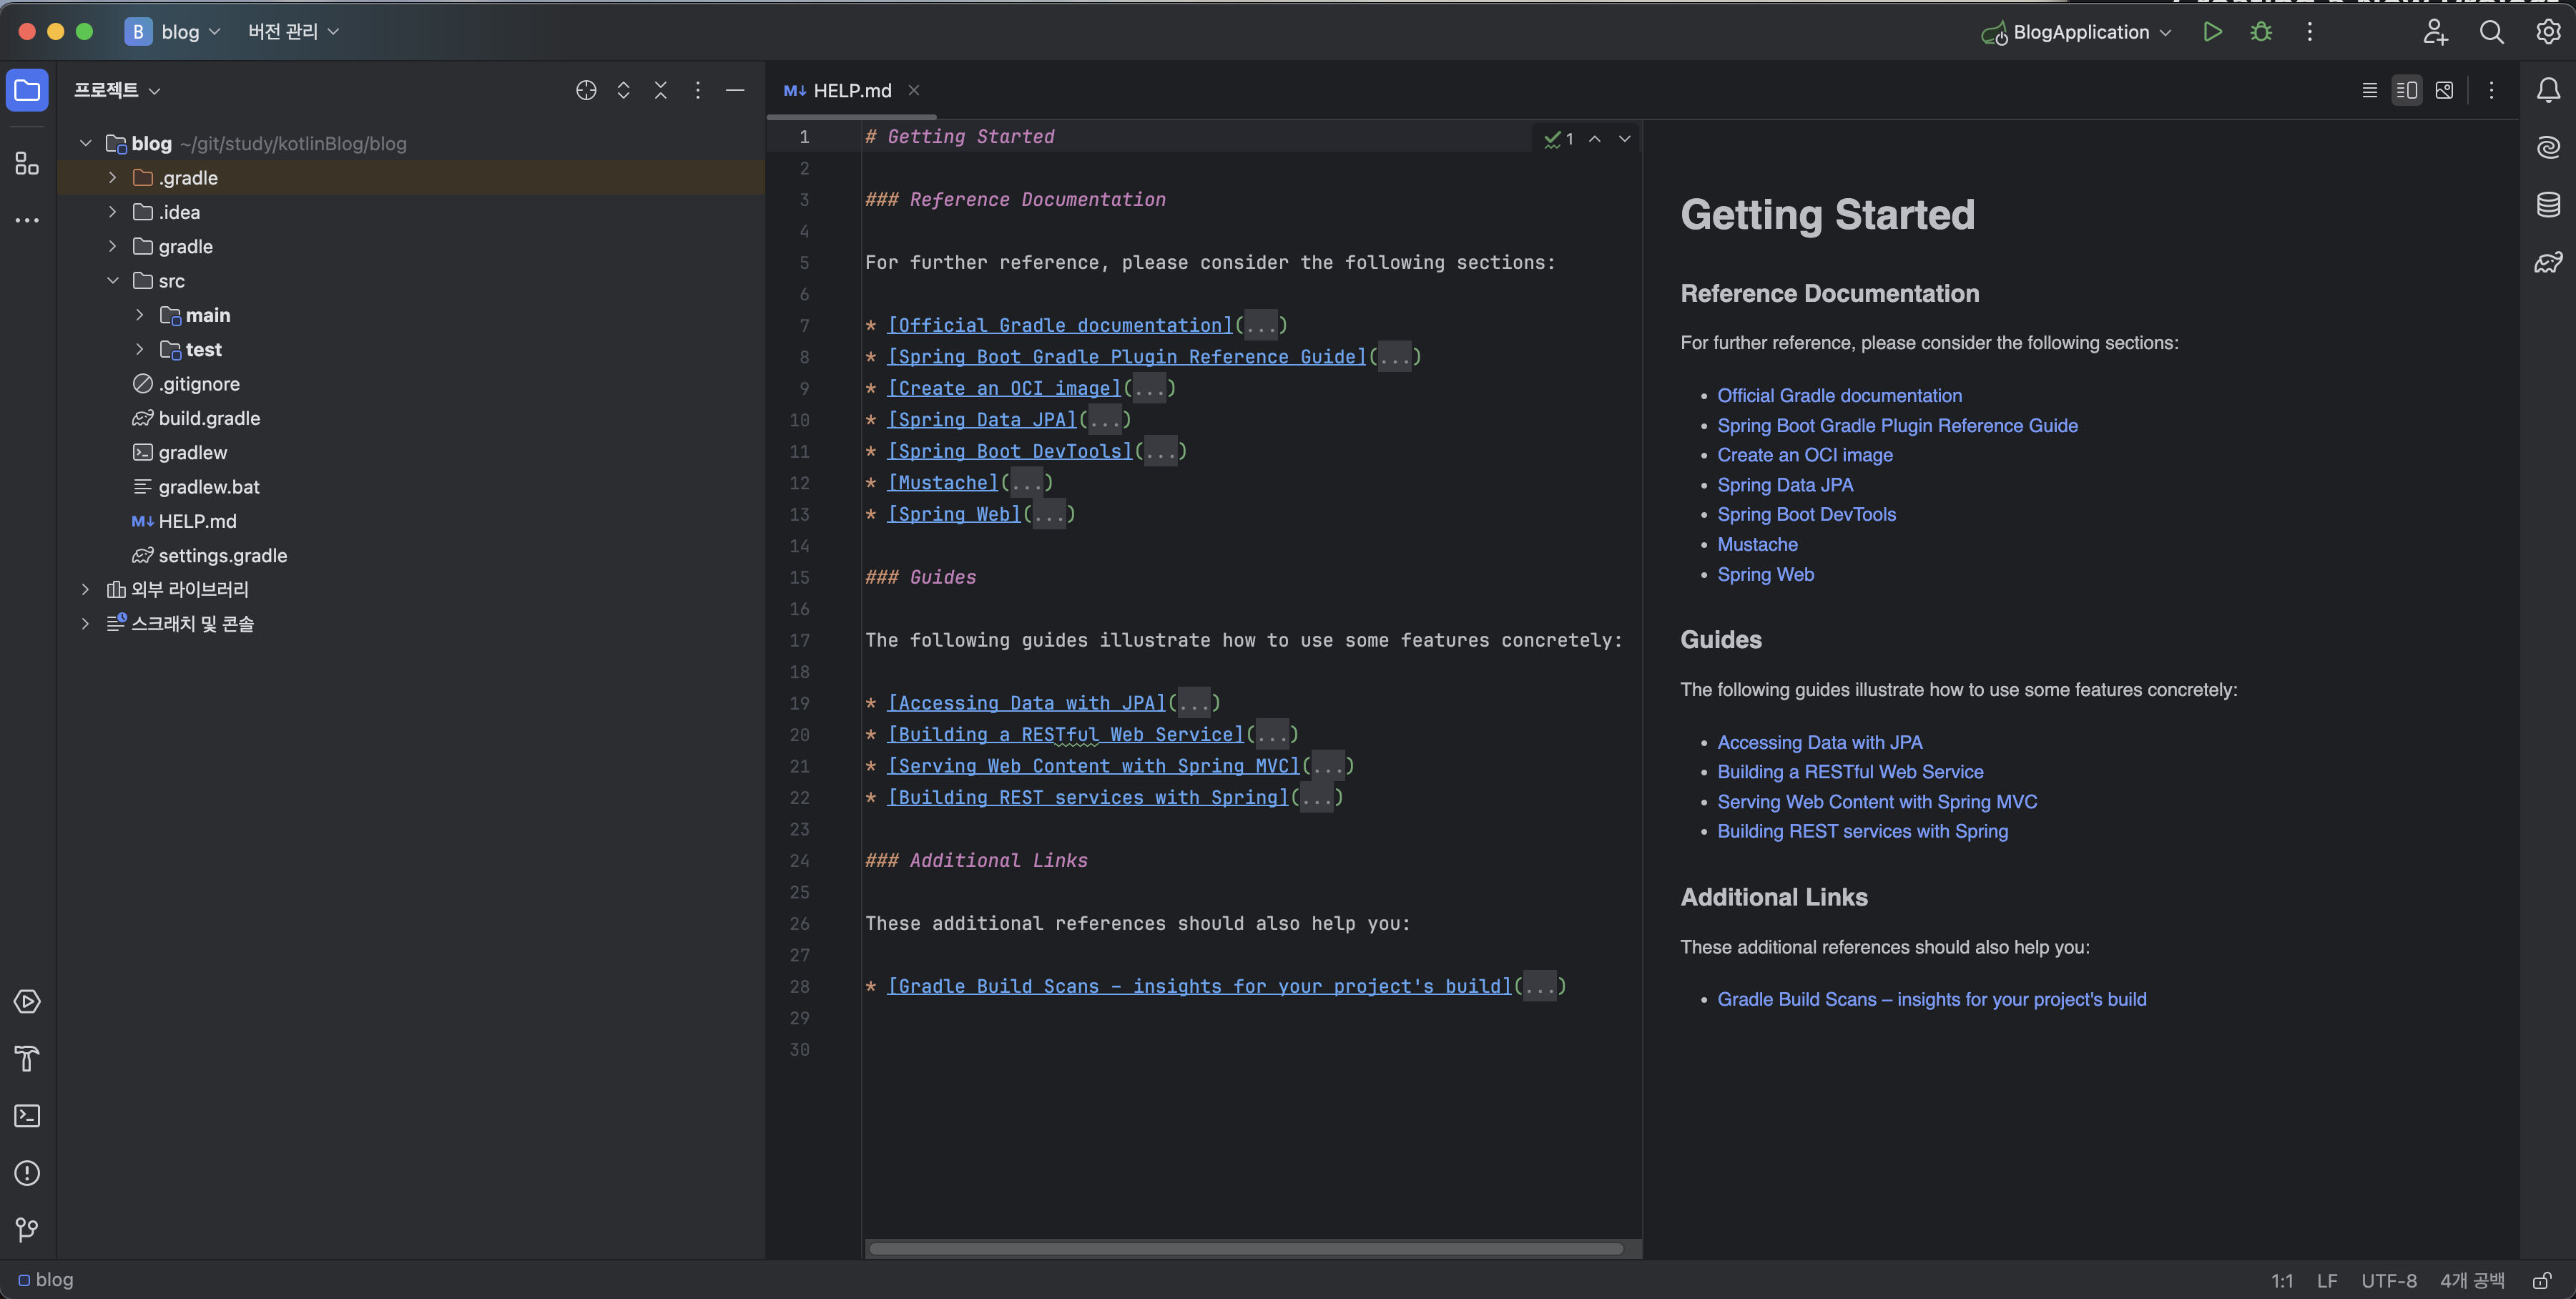The image size is (2576, 1299).
Task: Switch to preview-only view mode
Action: (x=2444, y=90)
